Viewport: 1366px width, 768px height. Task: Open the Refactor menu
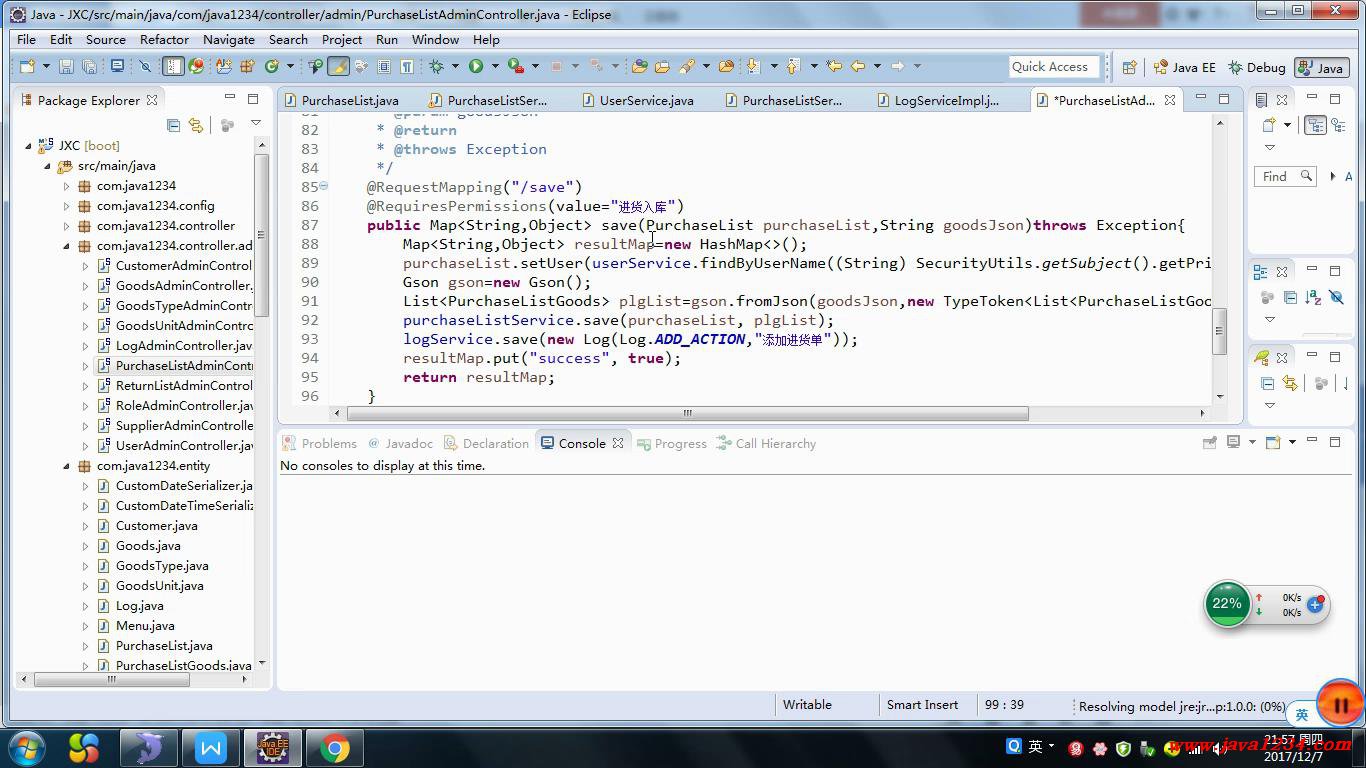click(164, 39)
